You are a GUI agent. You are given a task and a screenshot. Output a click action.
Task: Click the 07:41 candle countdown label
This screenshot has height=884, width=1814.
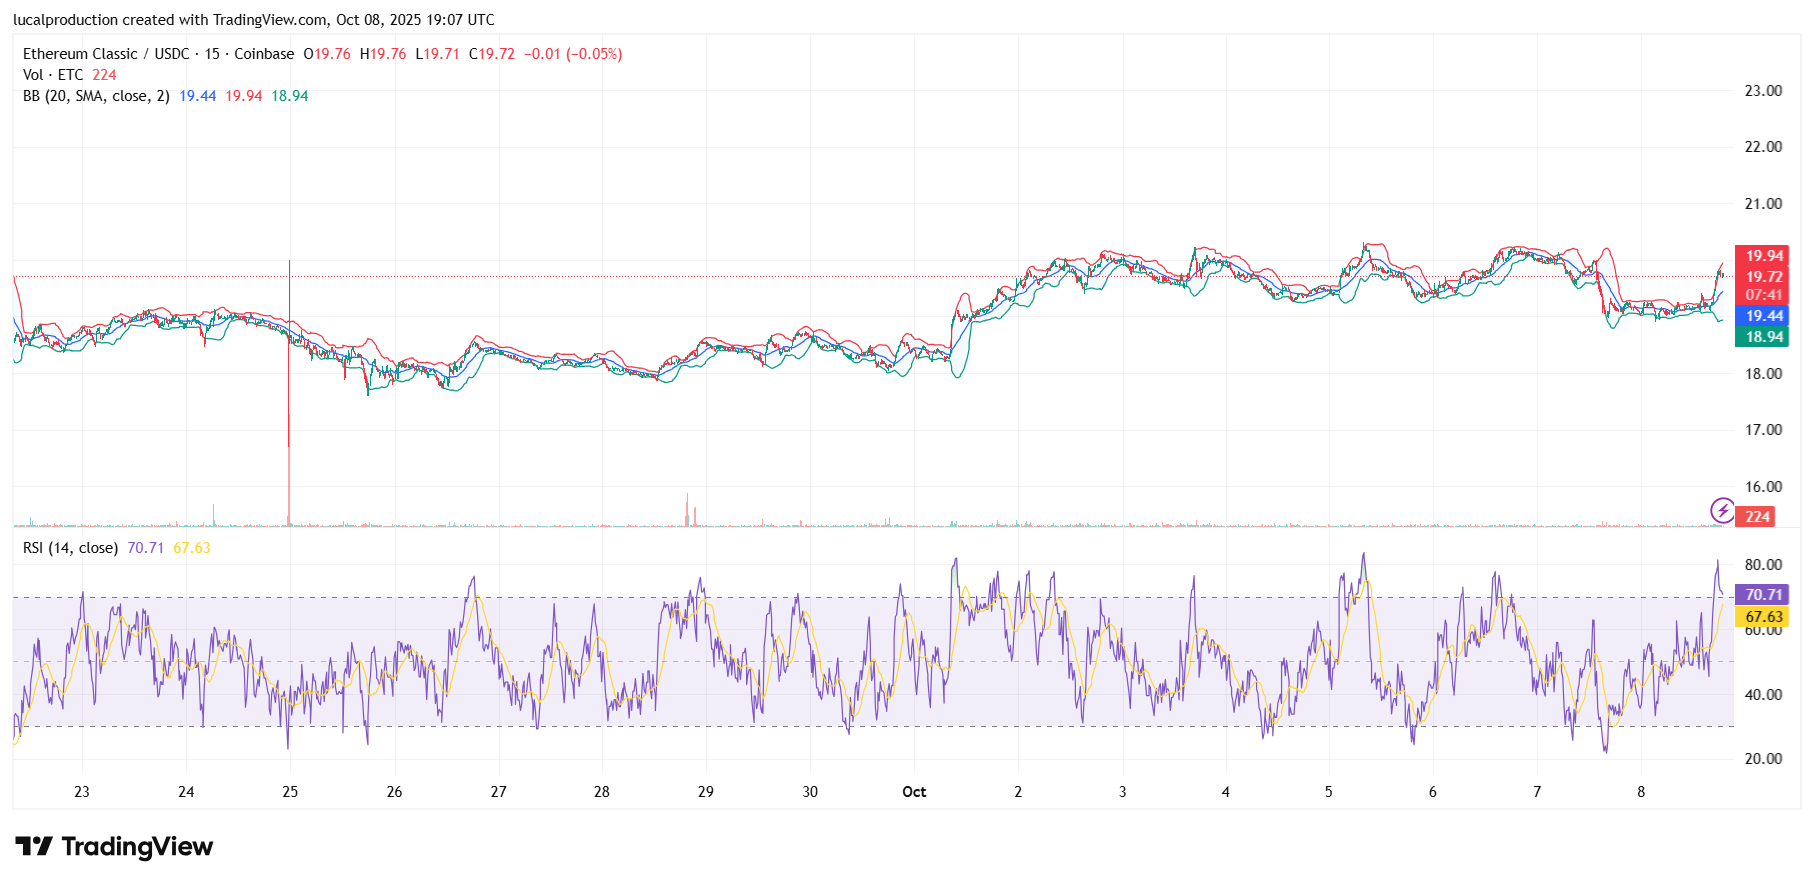[1763, 295]
